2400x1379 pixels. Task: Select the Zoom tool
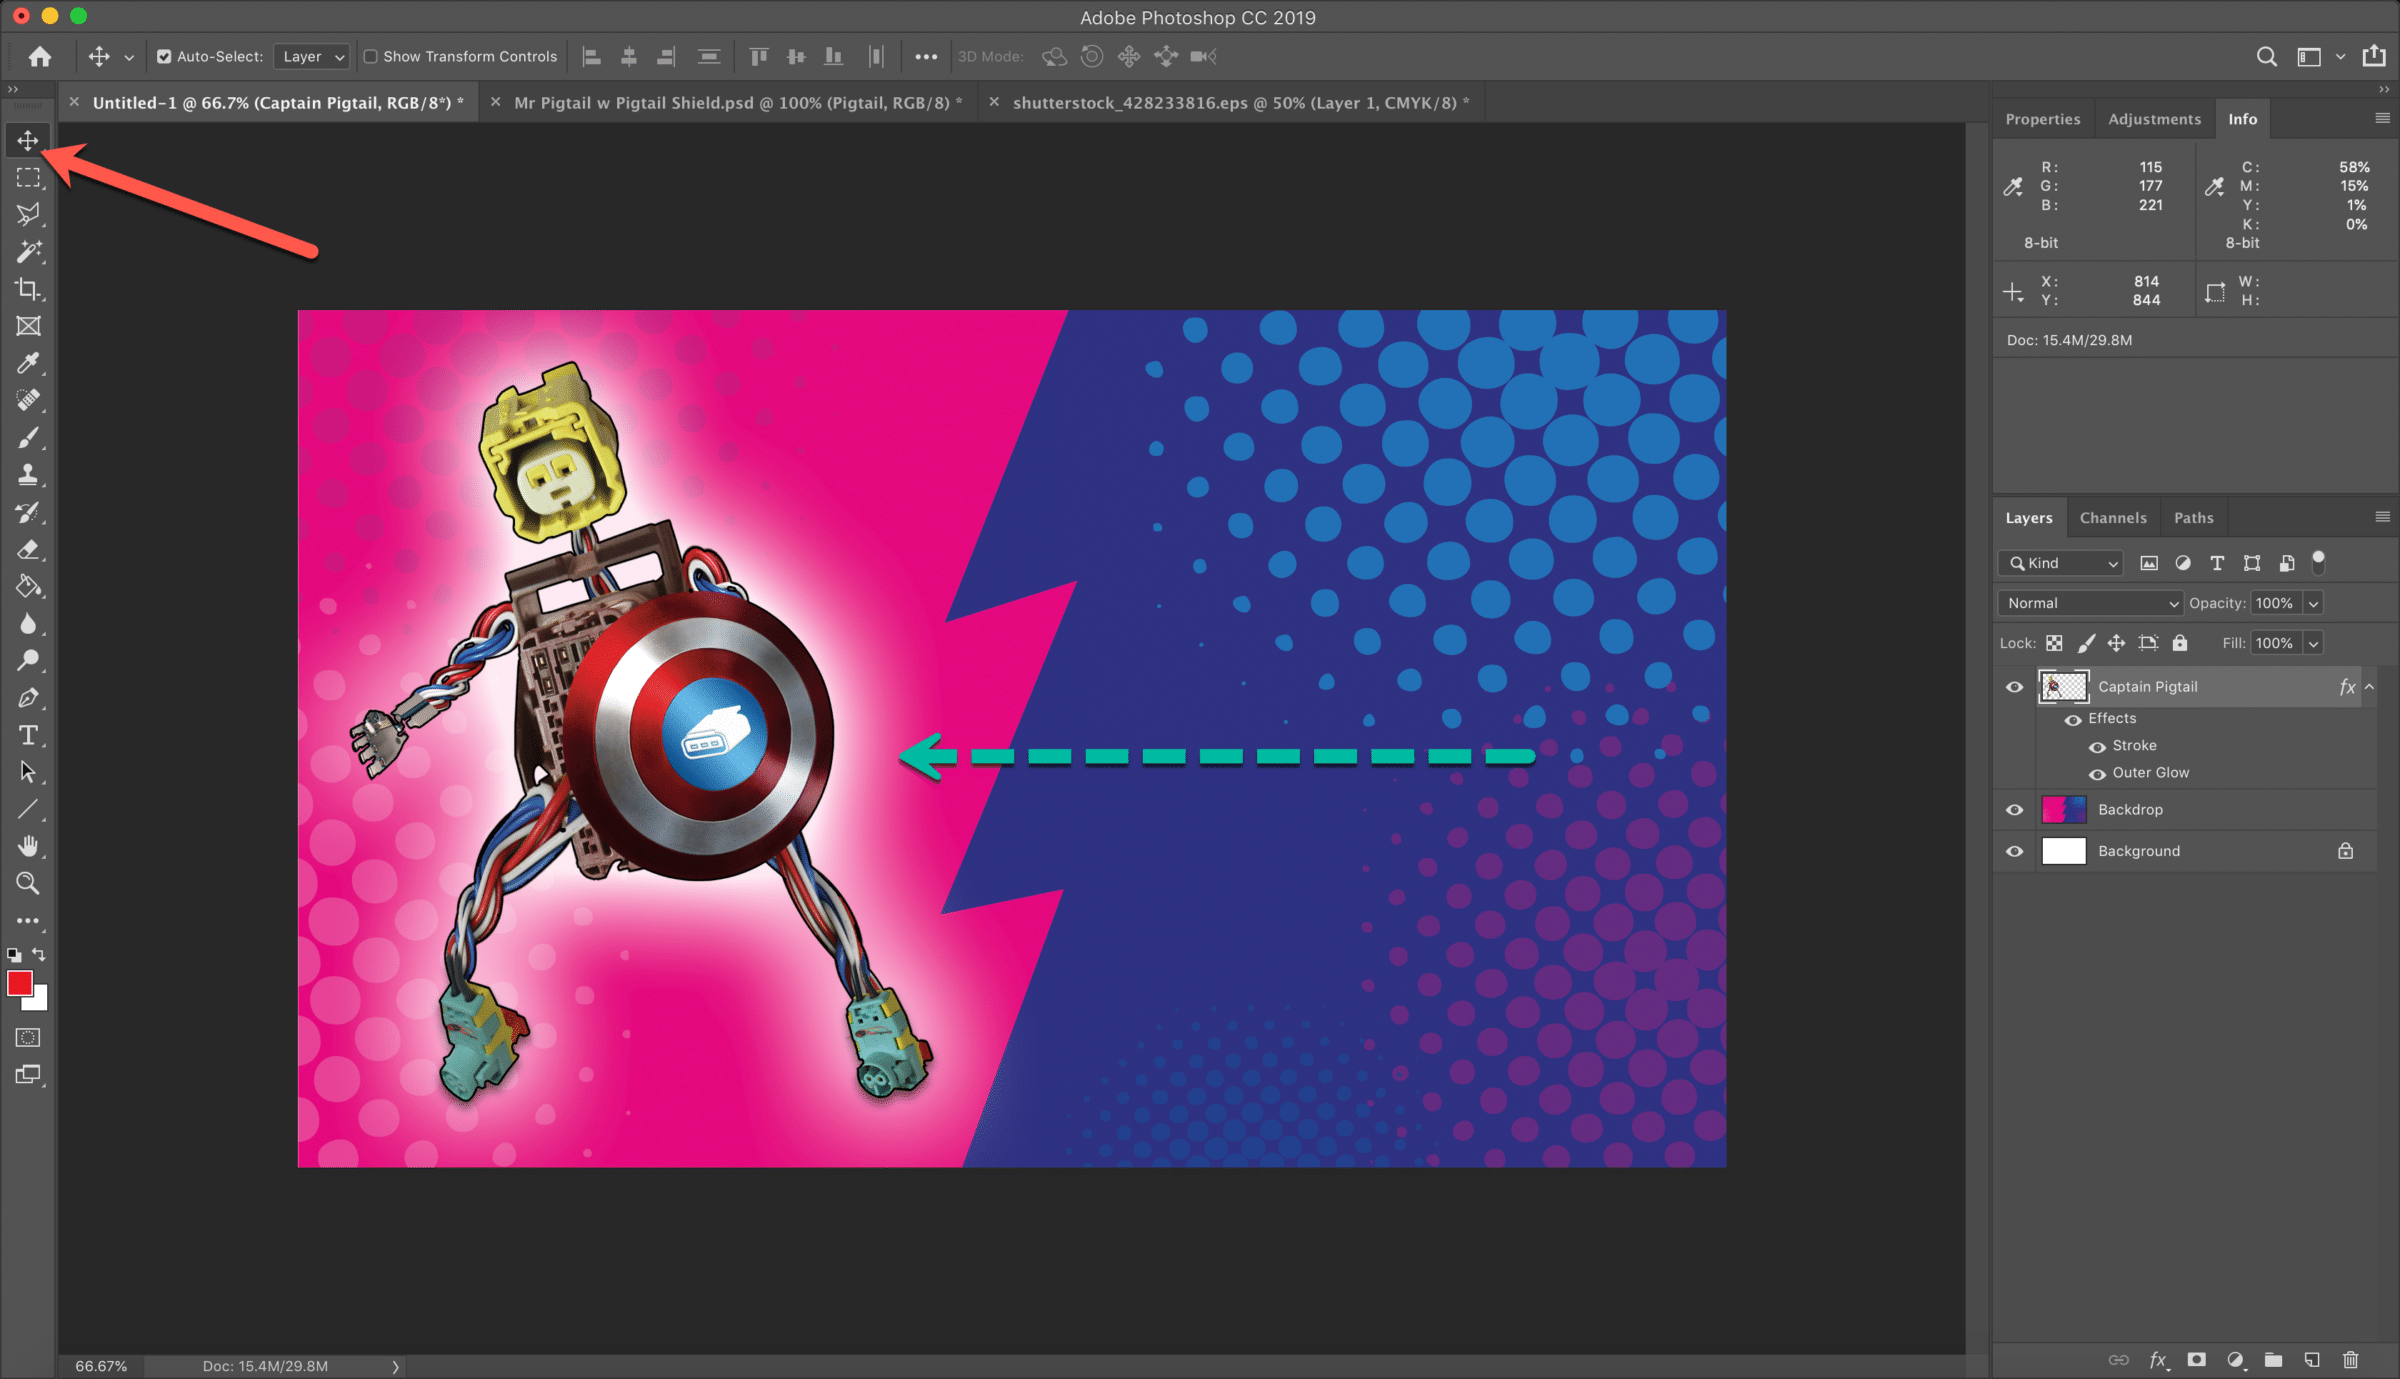tap(28, 883)
